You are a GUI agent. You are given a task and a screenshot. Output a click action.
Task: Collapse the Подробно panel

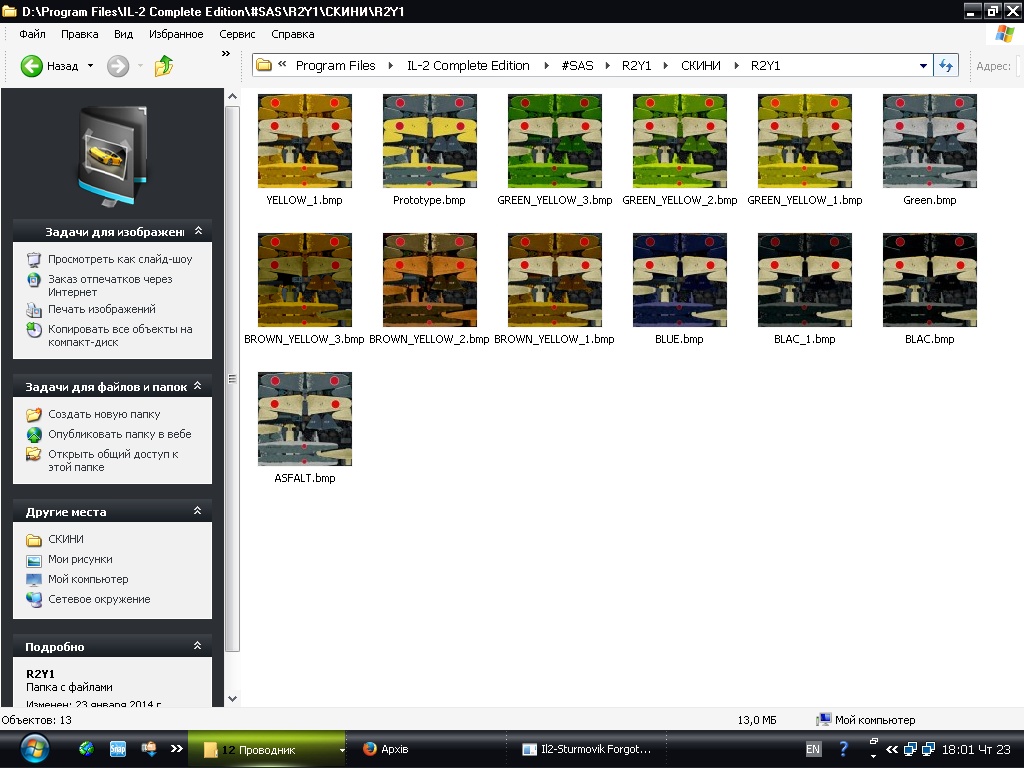coord(198,646)
